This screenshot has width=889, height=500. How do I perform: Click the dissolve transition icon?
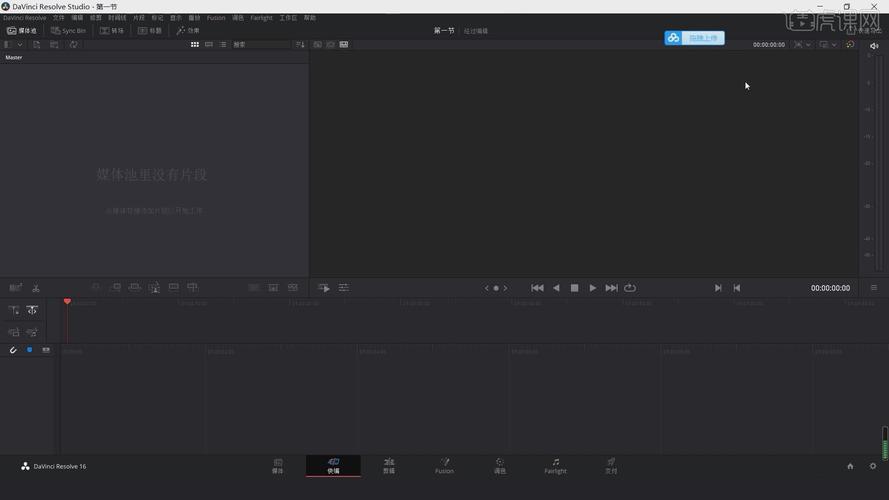point(273,288)
